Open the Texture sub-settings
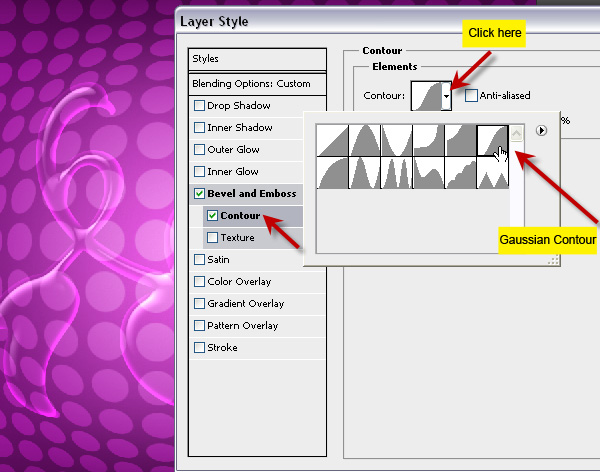Screen dimensions: 600x472 tap(237, 238)
